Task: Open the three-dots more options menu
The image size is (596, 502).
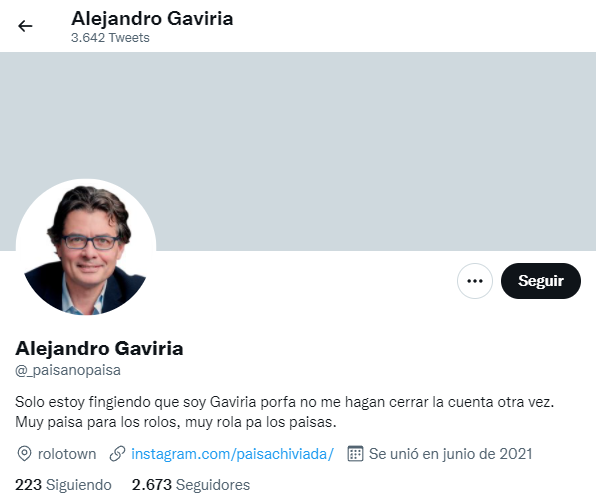Action: pos(475,281)
